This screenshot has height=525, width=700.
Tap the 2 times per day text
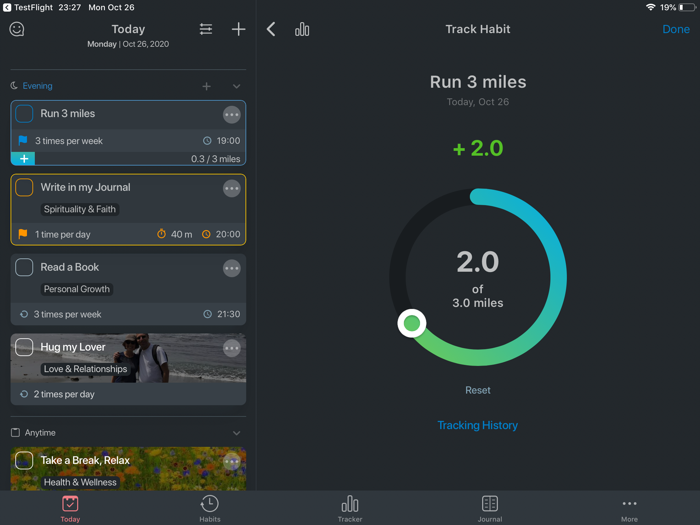[64, 394]
